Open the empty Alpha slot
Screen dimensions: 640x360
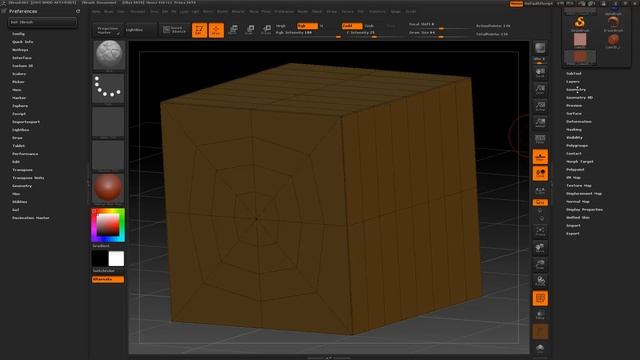point(109,122)
